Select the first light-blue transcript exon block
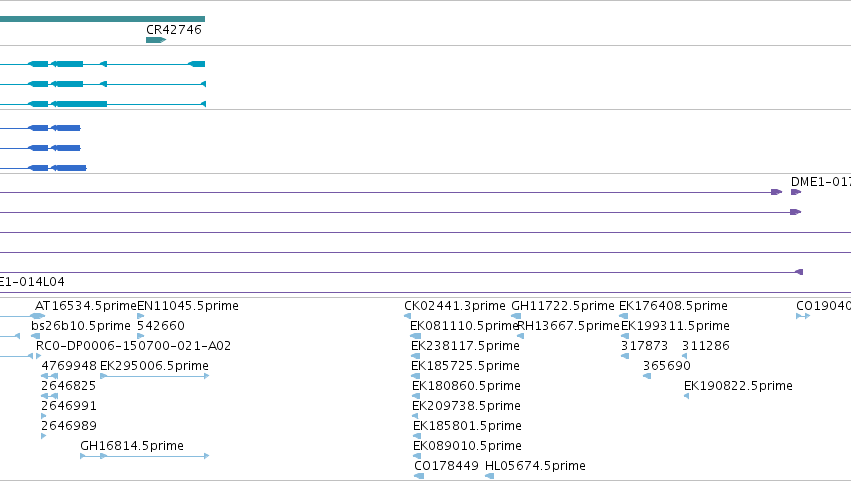 click(38, 64)
